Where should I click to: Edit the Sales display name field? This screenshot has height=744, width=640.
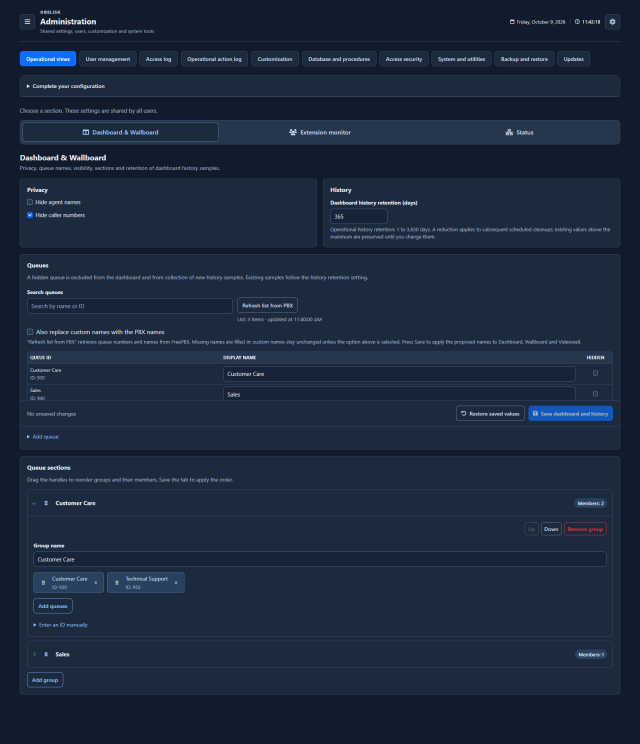click(399, 394)
